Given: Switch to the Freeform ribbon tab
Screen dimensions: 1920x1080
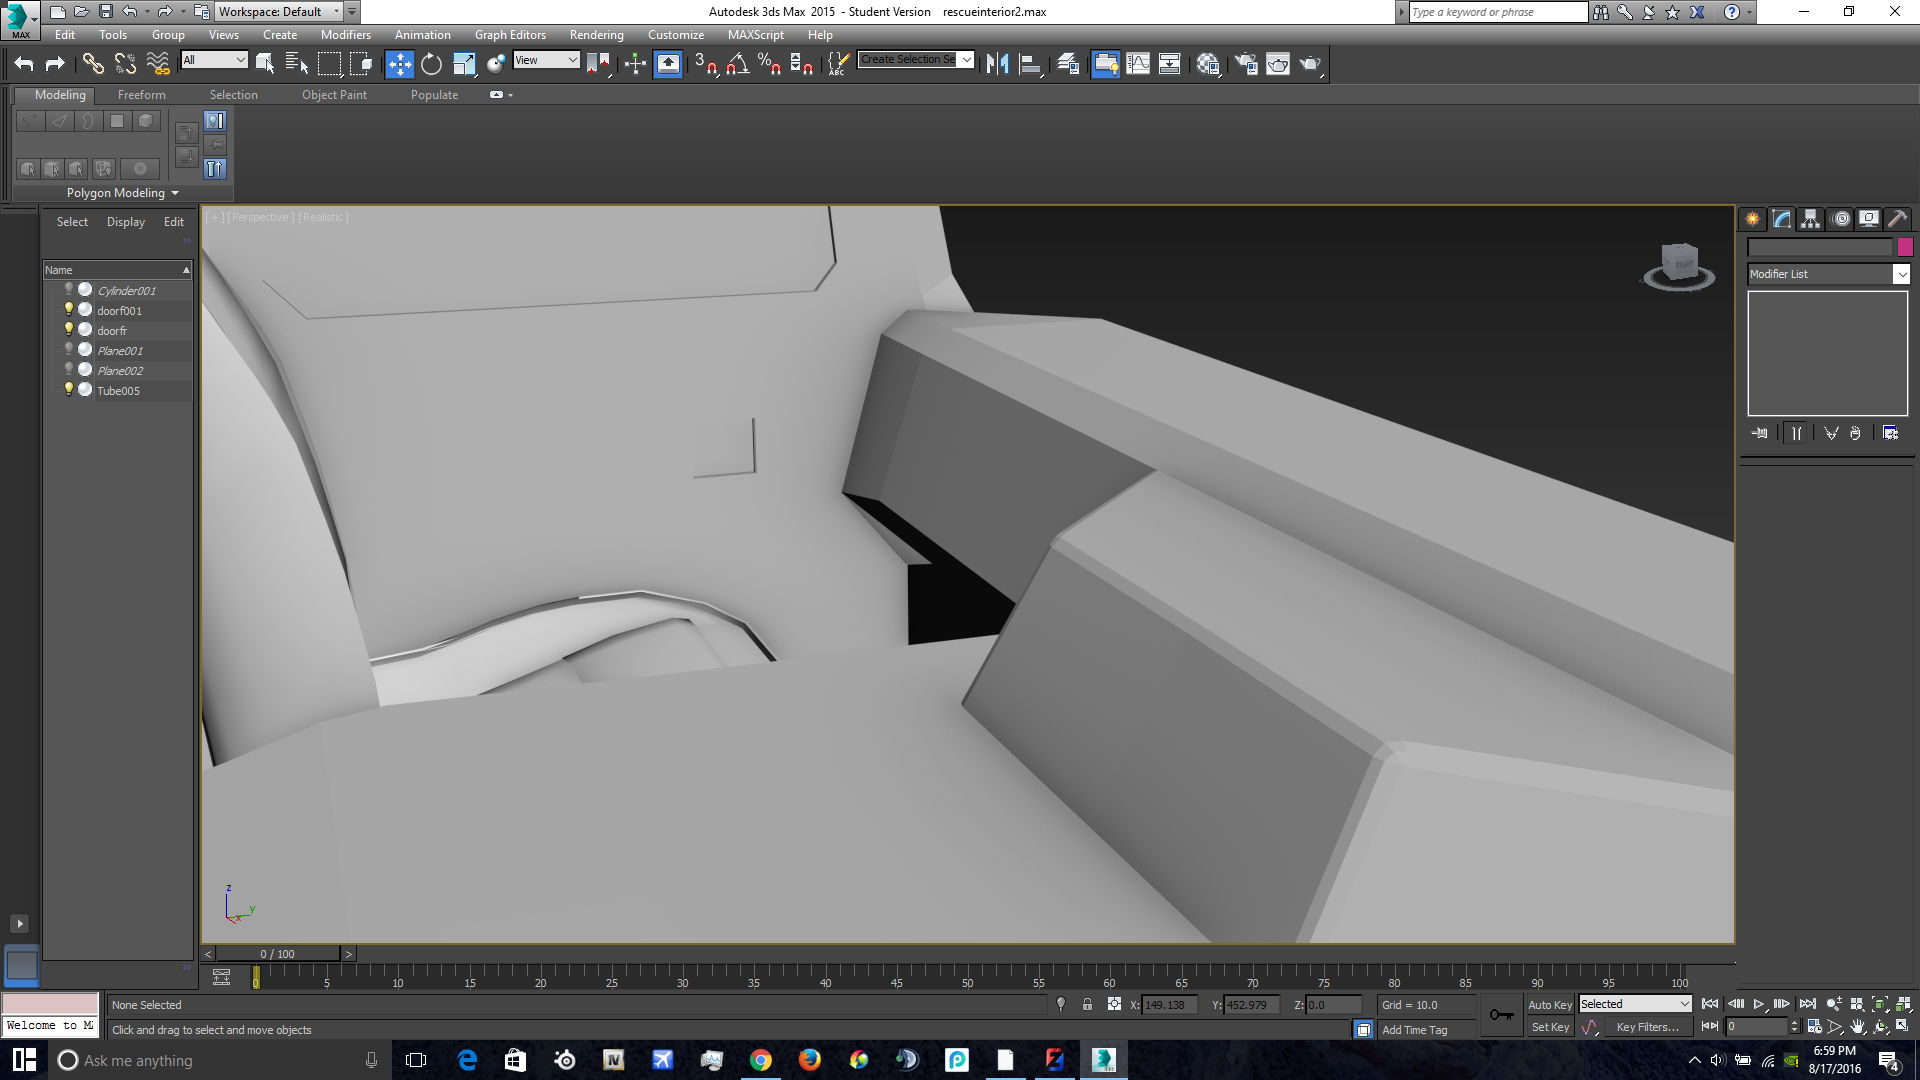Looking at the screenshot, I should pos(141,95).
